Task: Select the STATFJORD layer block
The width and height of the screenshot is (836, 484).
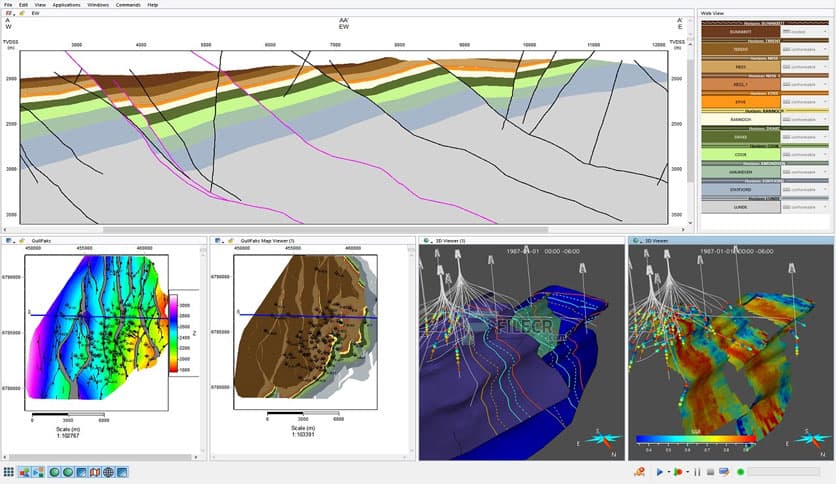Action: point(739,189)
